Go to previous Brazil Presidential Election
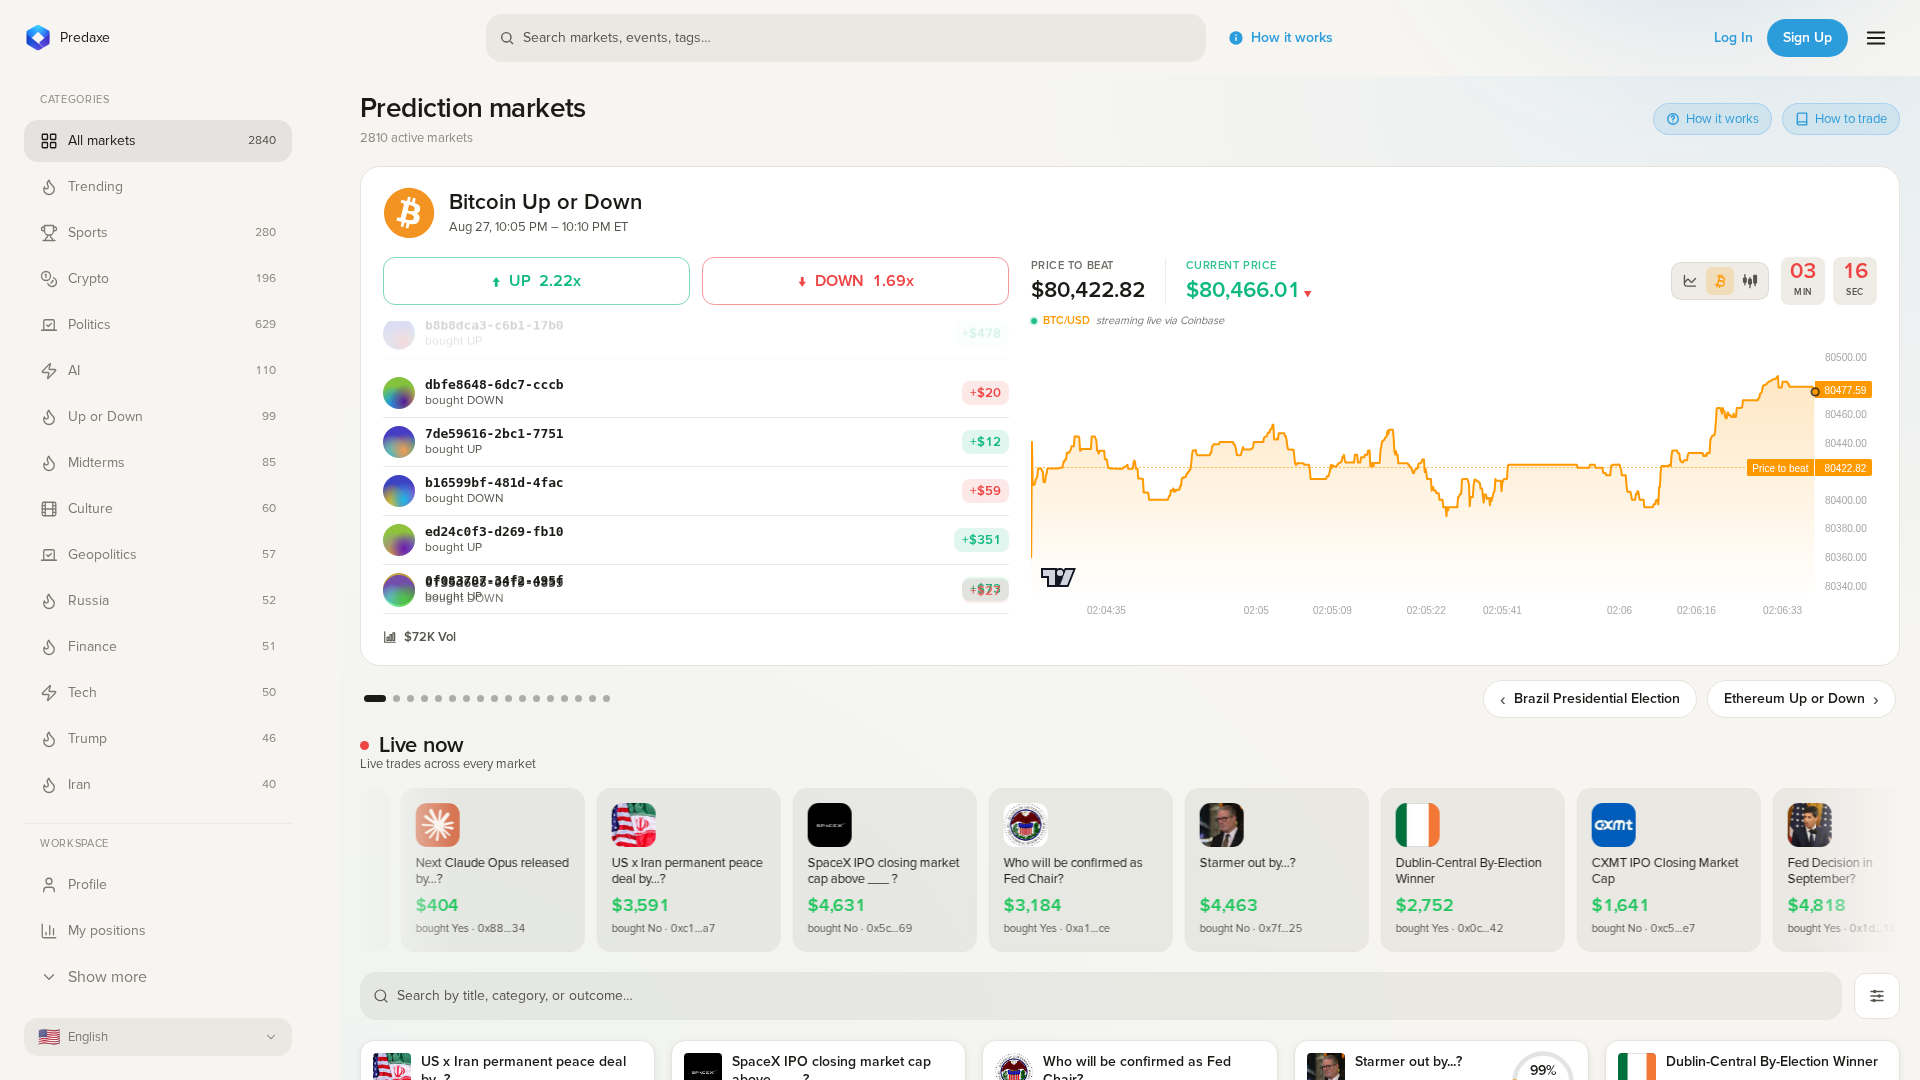The height and width of the screenshot is (1080, 1920). [x=1590, y=699]
